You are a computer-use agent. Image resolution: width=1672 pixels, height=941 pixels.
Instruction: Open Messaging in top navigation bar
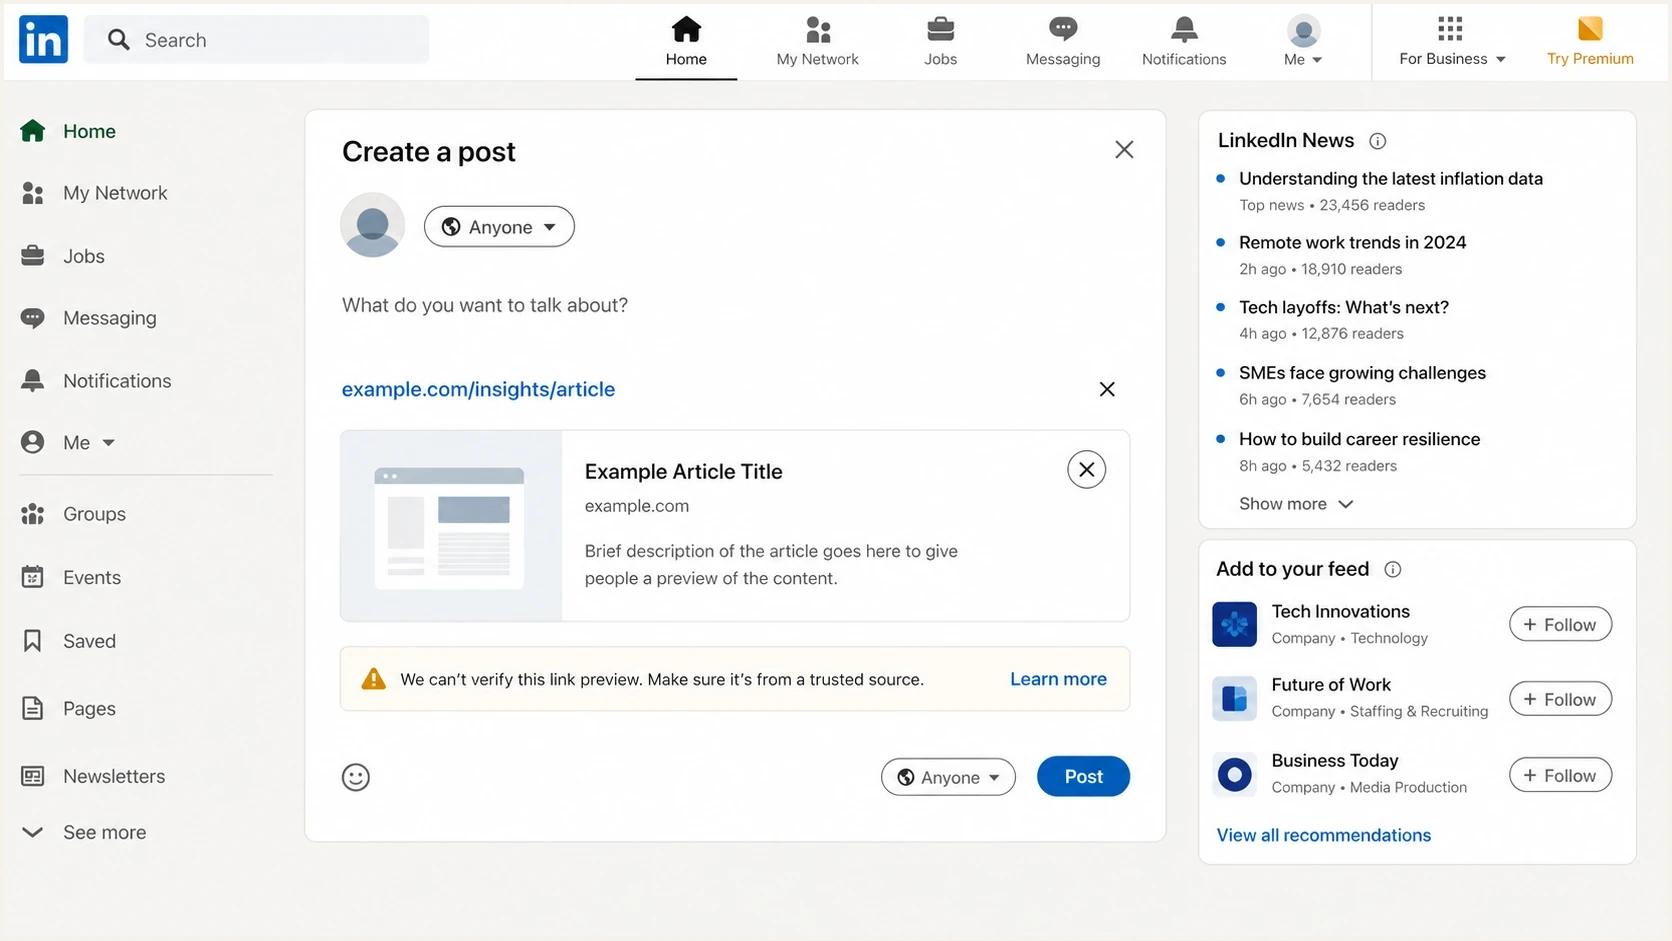[x=1063, y=41]
